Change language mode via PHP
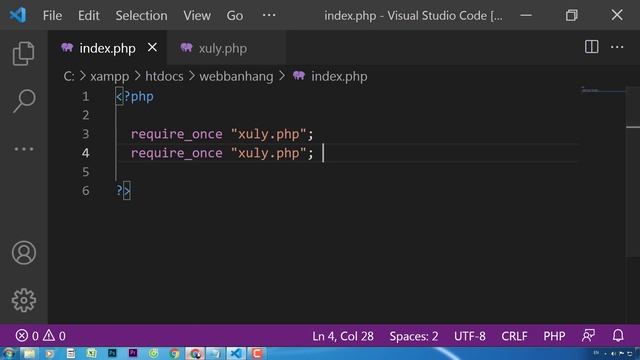This screenshot has width=640, height=360. pyautogui.click(x=554, y=336)
